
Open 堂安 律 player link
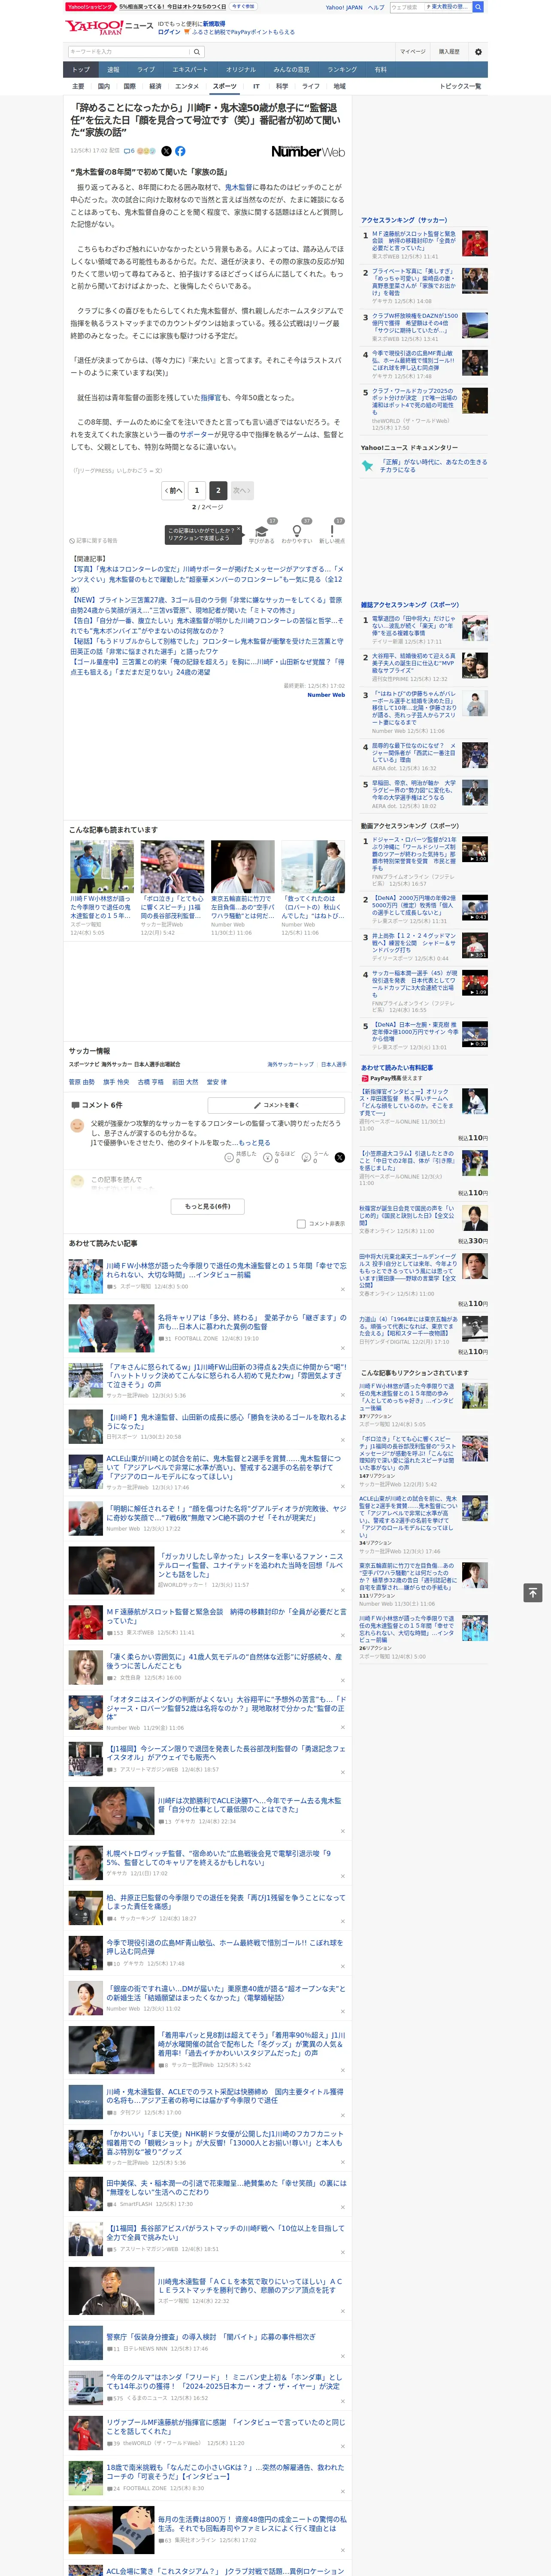[x=217, y=1081]
